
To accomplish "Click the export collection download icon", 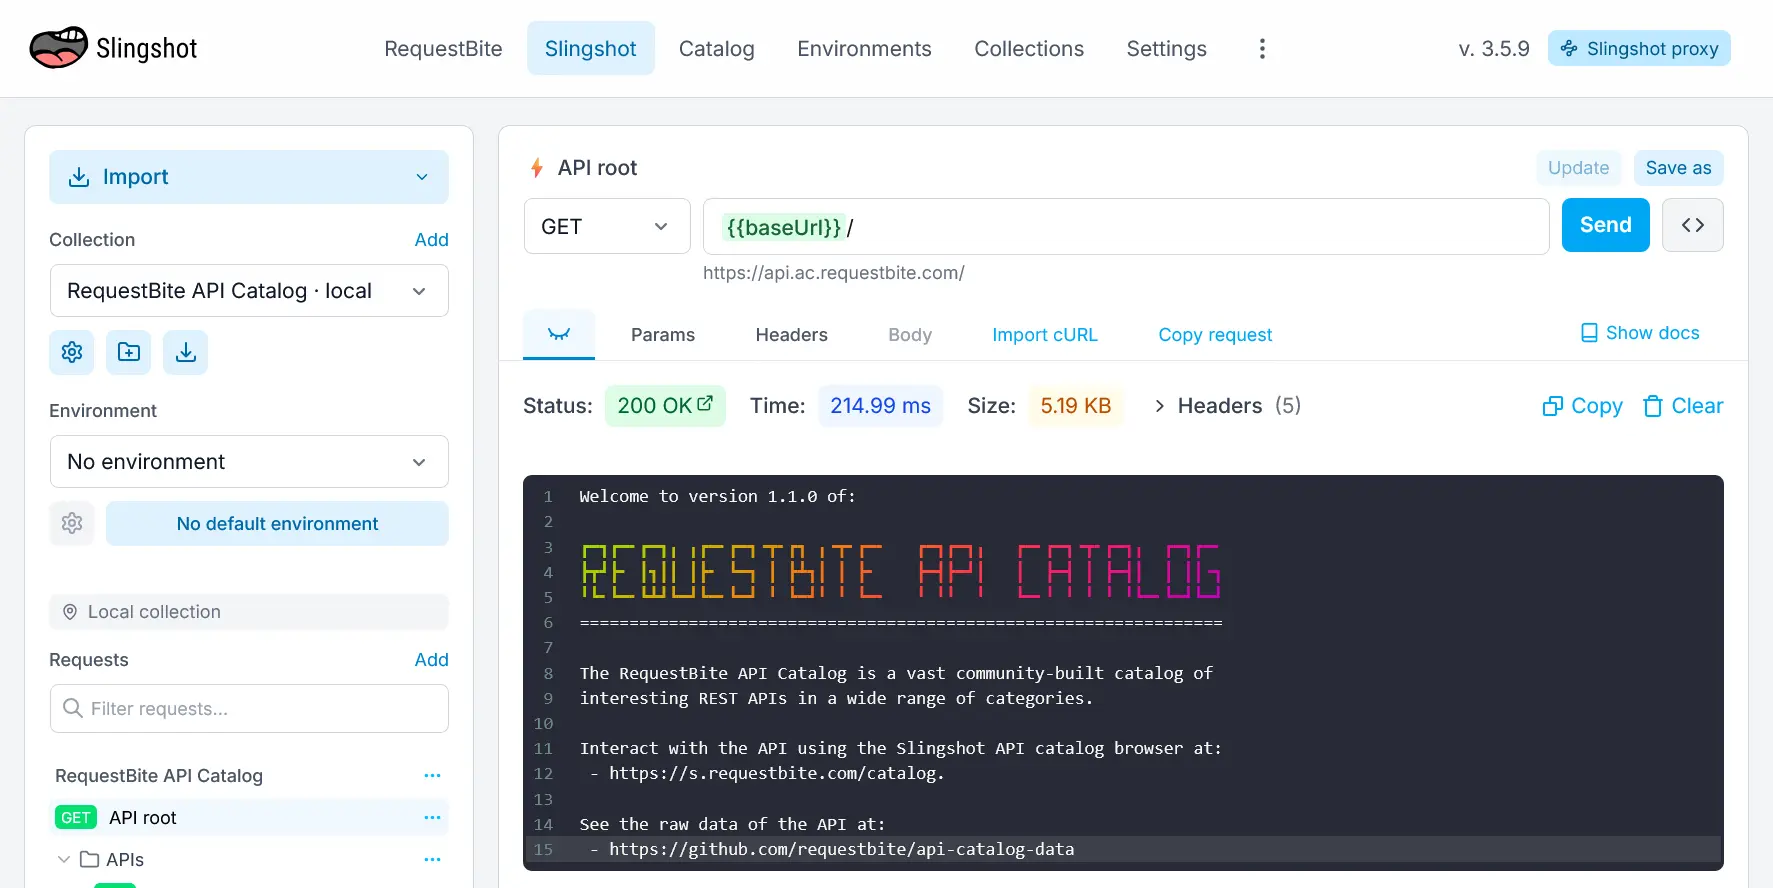I will point(186,352).
